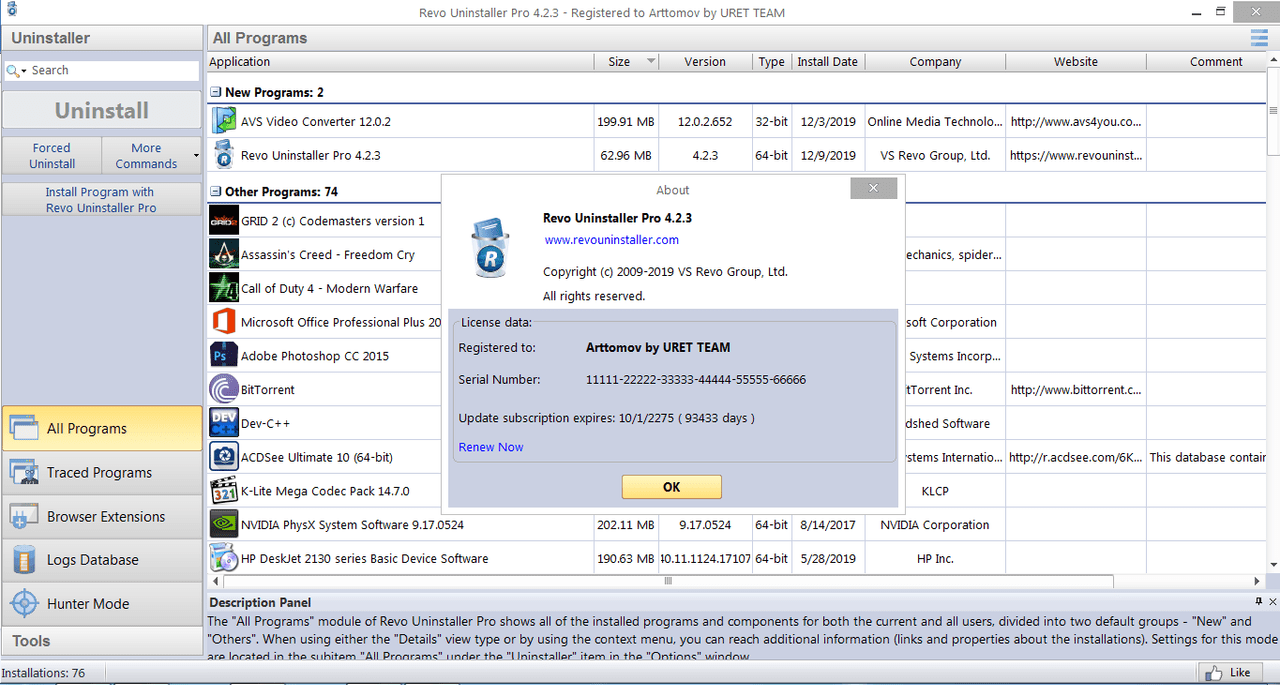
Task: Click the K-Lite Mega Codec Pack icon
Action: (x=223, y=491)
